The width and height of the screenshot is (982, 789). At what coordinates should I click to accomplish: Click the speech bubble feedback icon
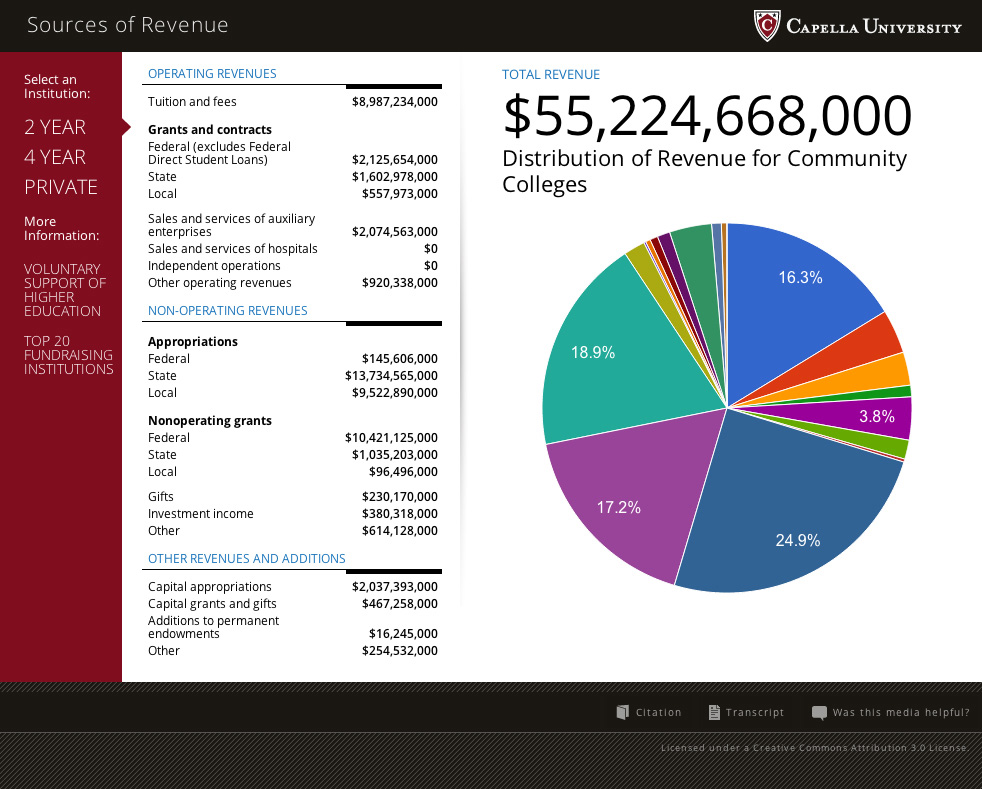tap(819, 713)
